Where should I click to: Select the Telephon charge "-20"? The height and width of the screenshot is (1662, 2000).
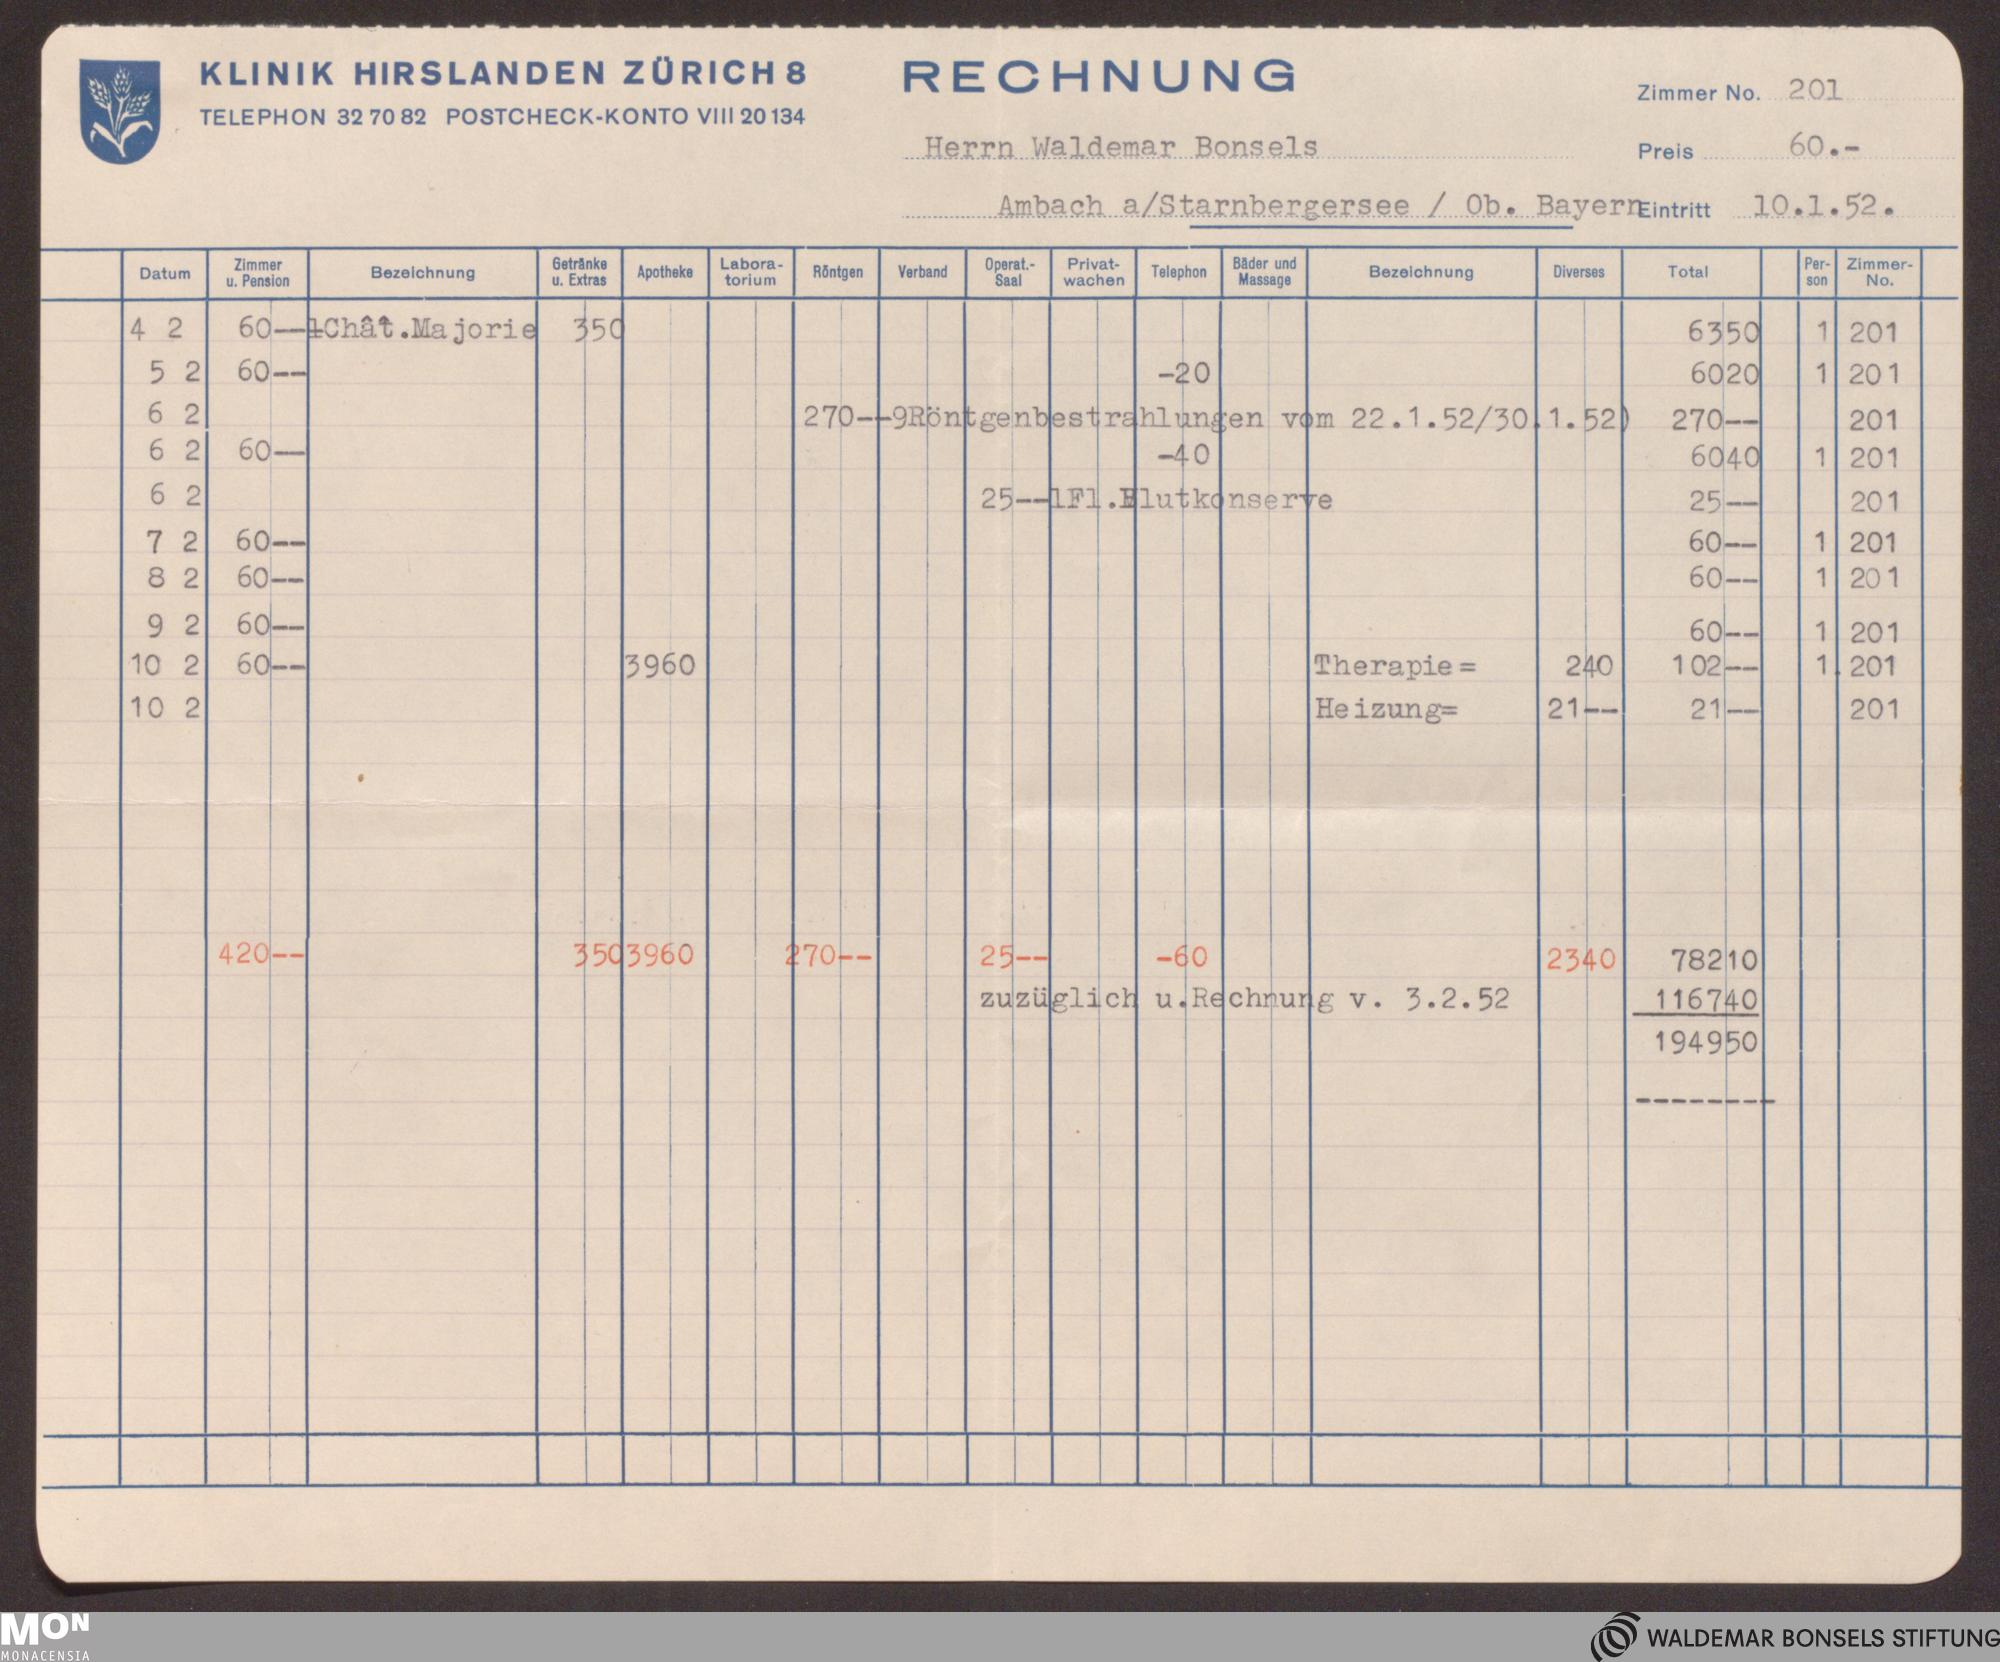click(x=1183, y=374)
